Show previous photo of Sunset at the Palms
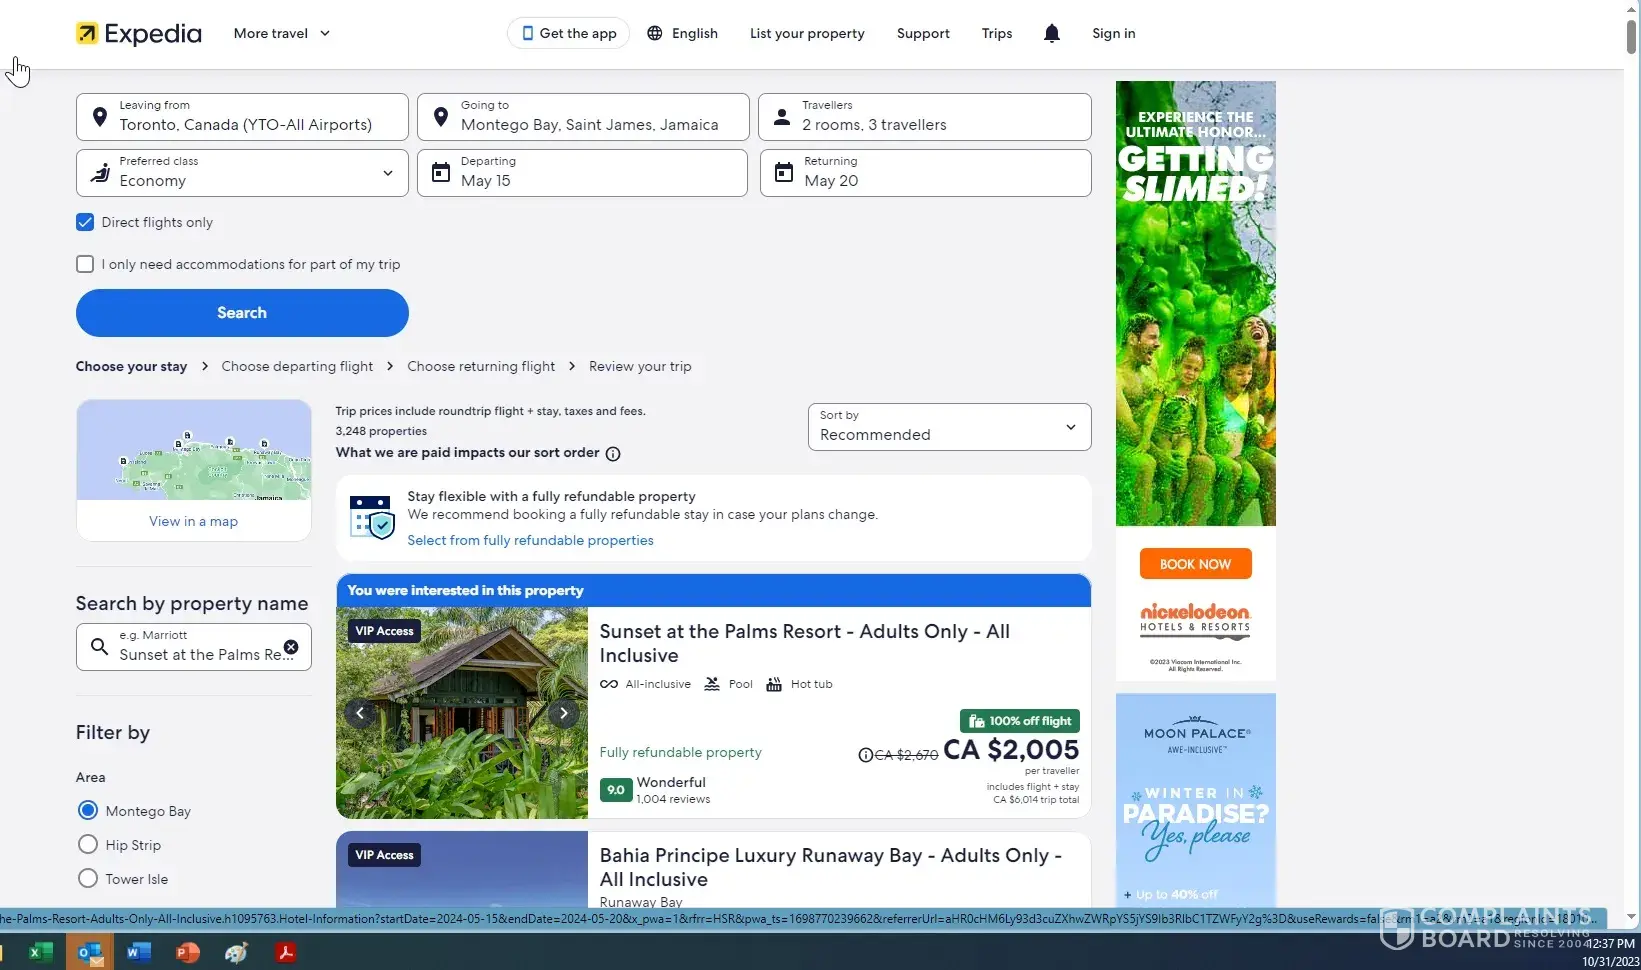This screenshot has width=1641, height=970. click(x=360, y=713)
